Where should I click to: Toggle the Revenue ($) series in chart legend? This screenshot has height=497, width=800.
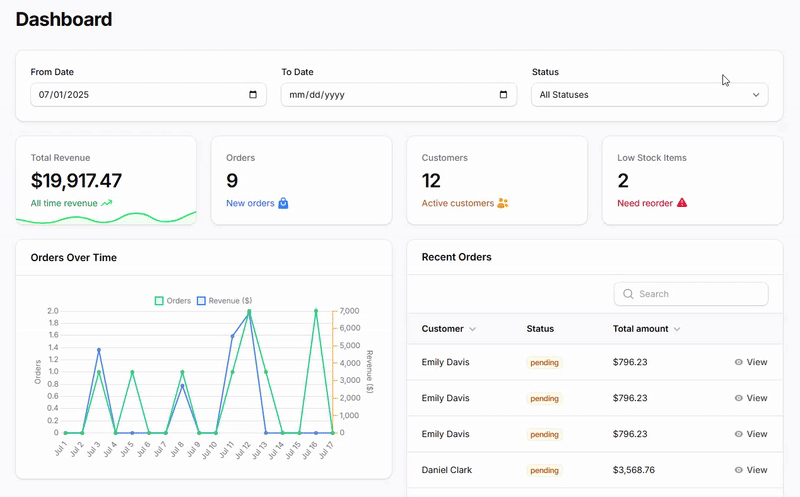(x=230, y=300)
